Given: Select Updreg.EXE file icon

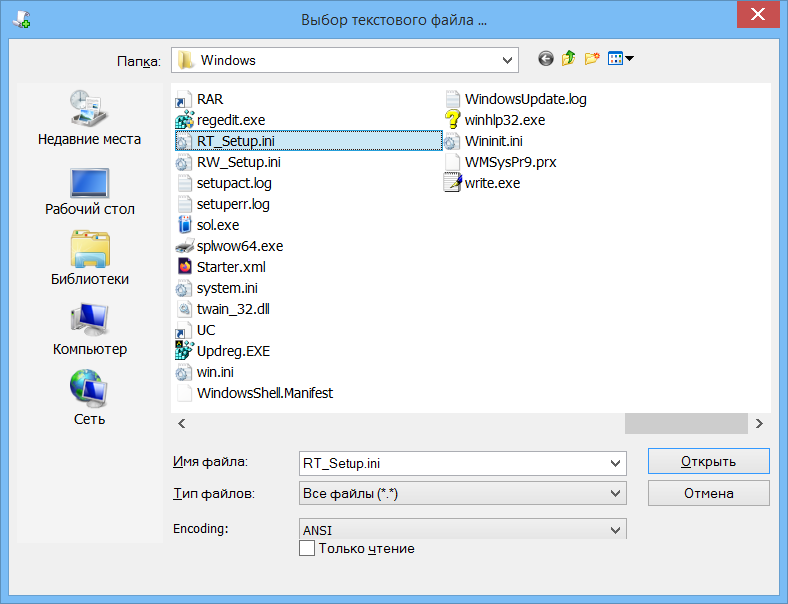Looking at the screenshot, I should 184,351.
